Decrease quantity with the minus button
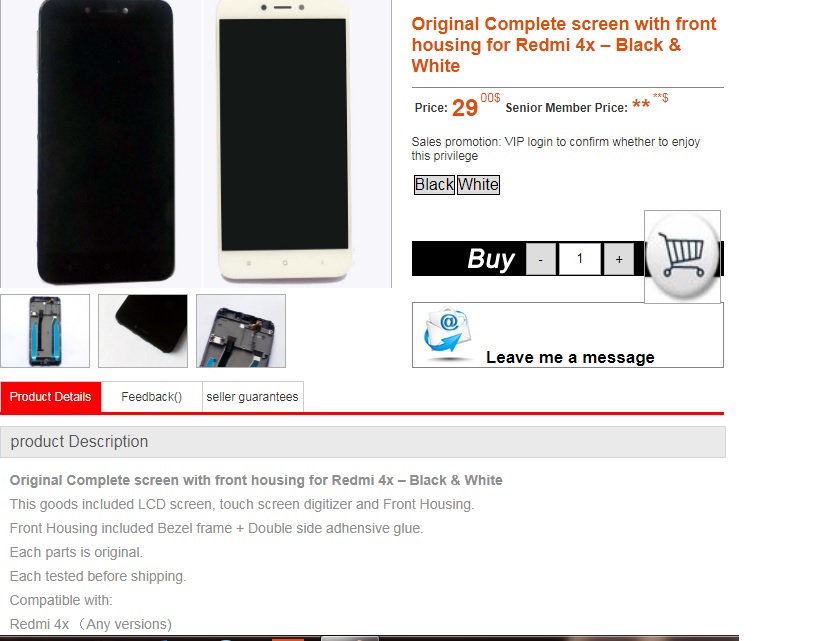This screenshot has height=641, width=819. [541, 259]
